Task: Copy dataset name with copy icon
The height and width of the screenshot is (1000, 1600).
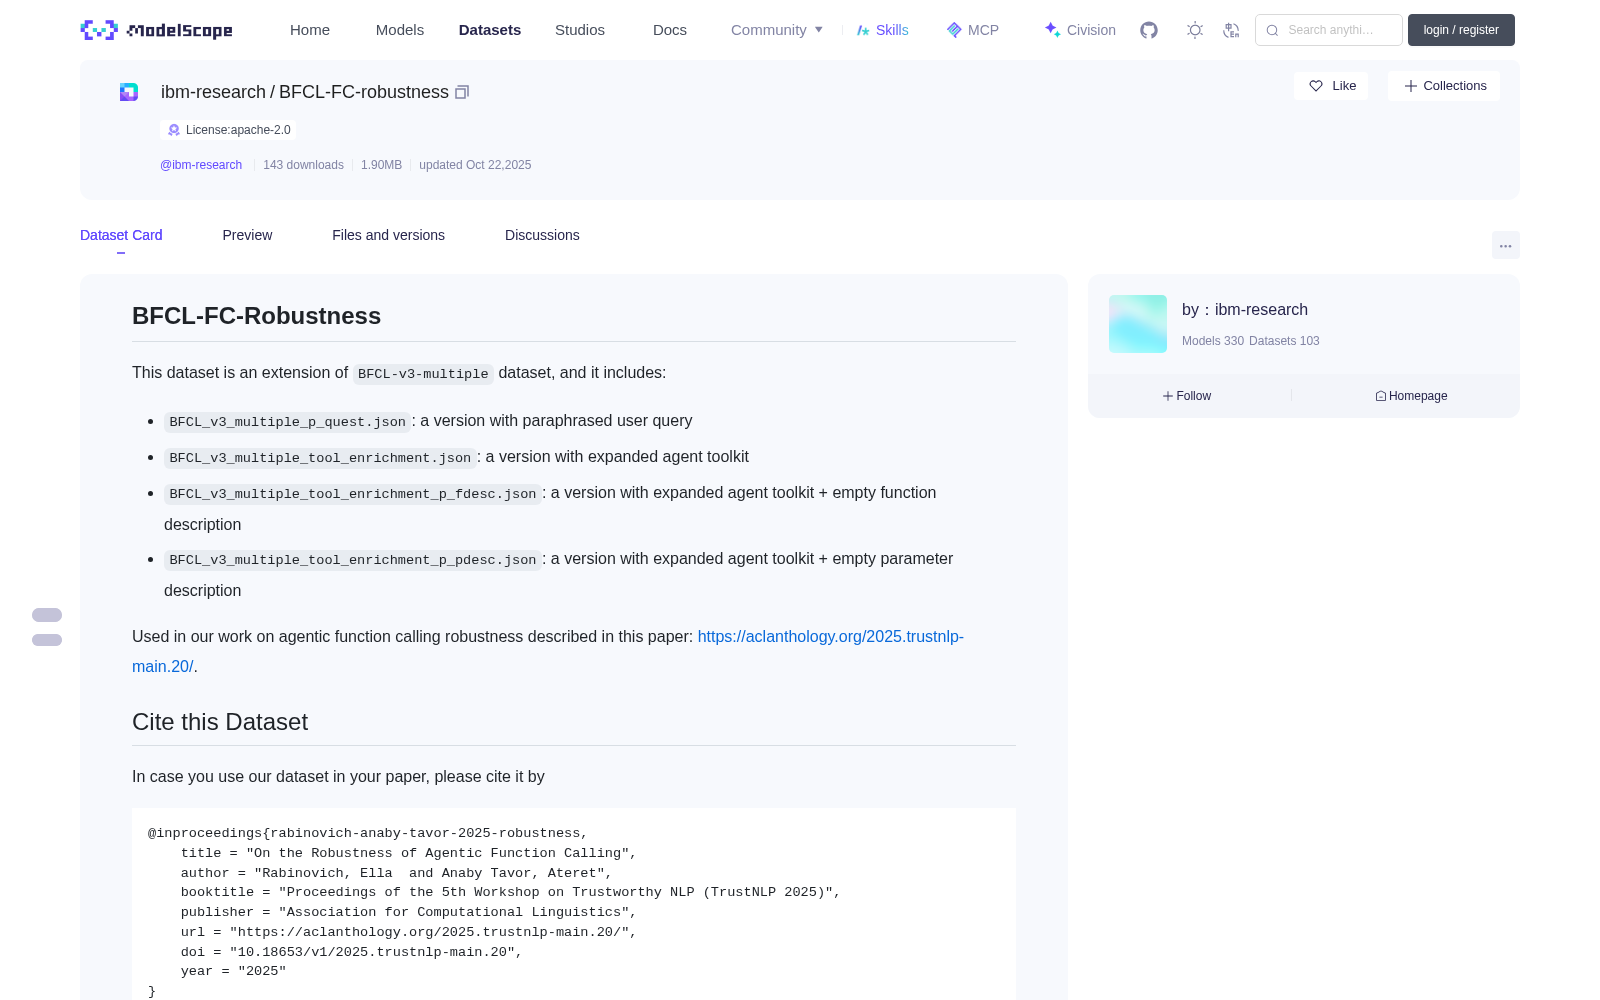Action: click(x=462, y=92)
